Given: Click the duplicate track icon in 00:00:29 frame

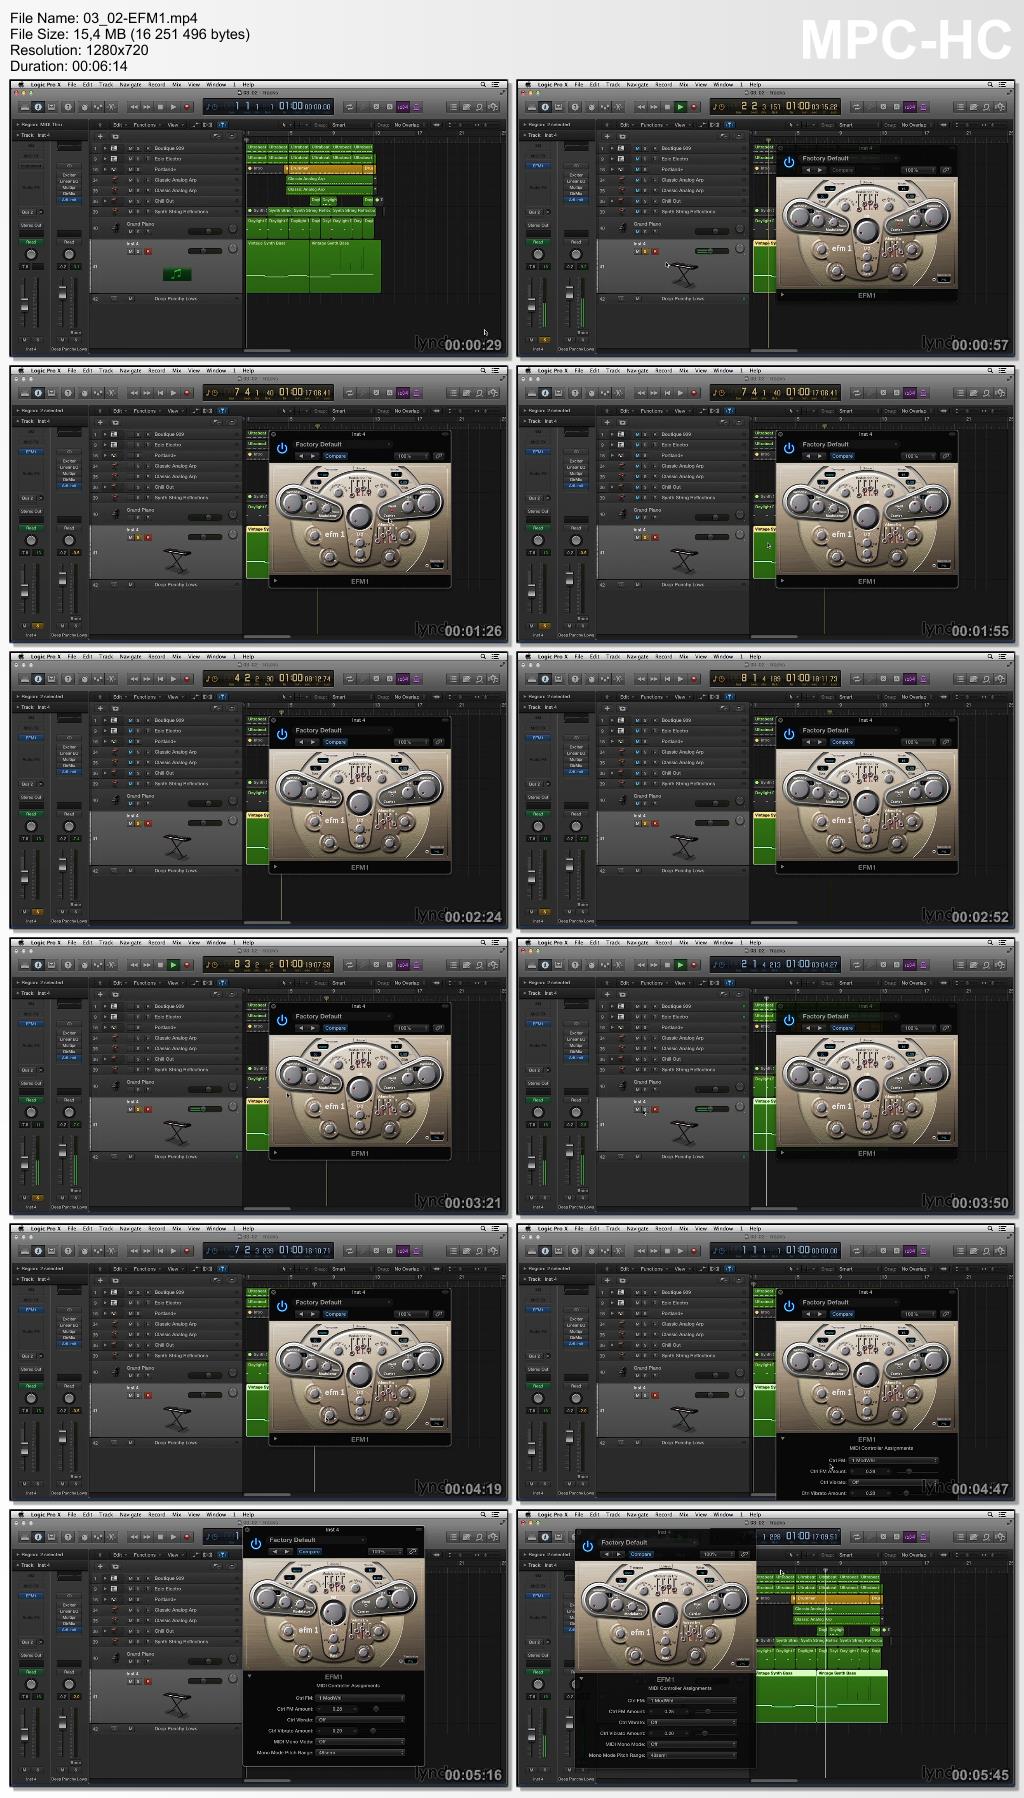Looking at the screenshot, I should (x=115, y=136).
